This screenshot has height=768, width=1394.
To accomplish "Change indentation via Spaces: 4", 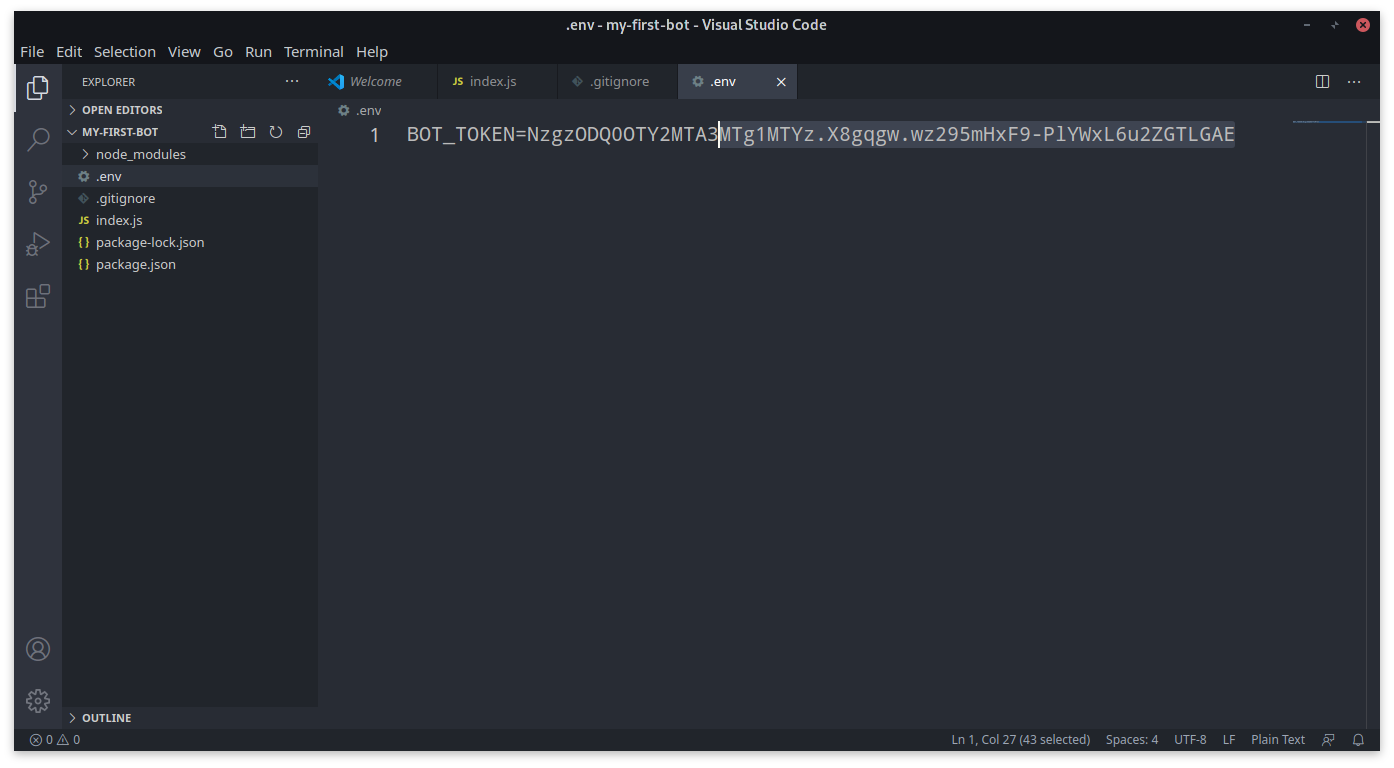I will (x=1132, y=740).
